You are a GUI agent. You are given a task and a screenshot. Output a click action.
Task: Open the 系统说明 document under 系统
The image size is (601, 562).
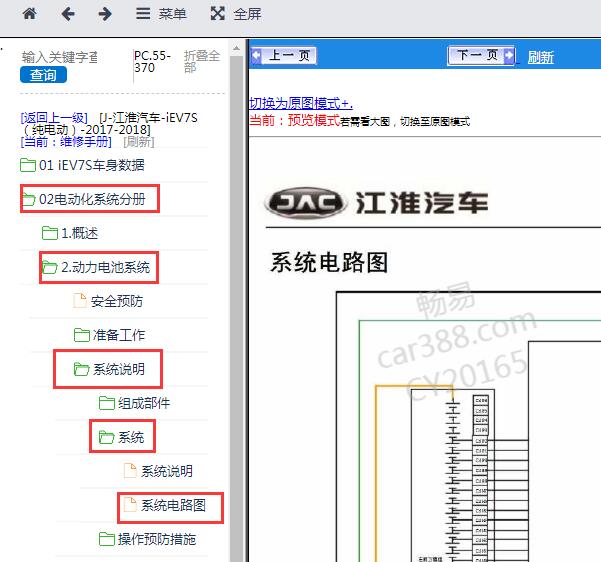click(167, 471)
